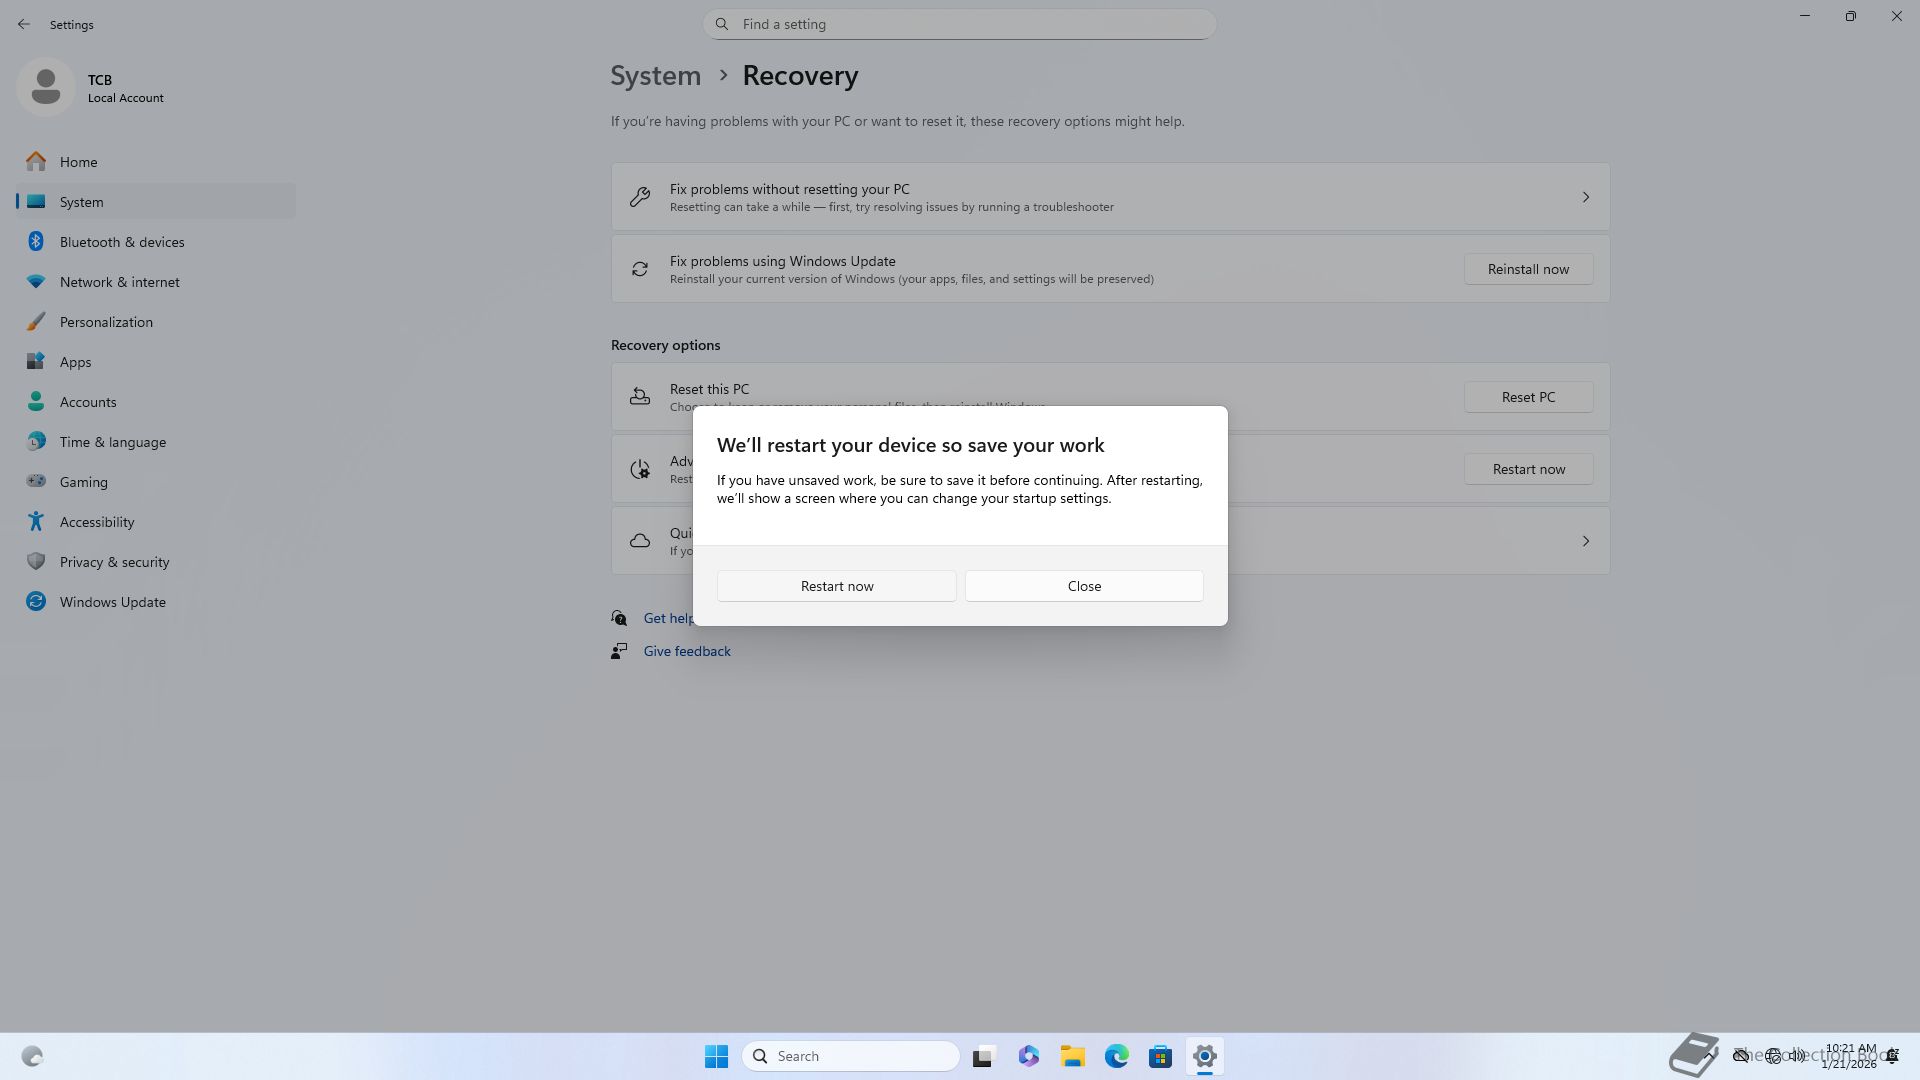Click the Windows Start button

[x=716, y=1056]
